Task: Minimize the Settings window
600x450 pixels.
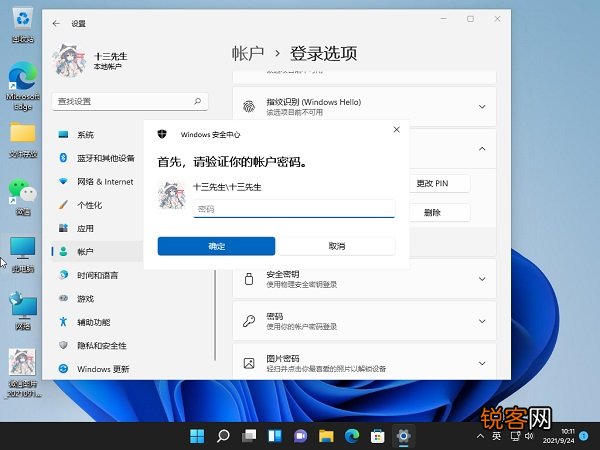Action: pyautogui.click(x=444, y=19)
